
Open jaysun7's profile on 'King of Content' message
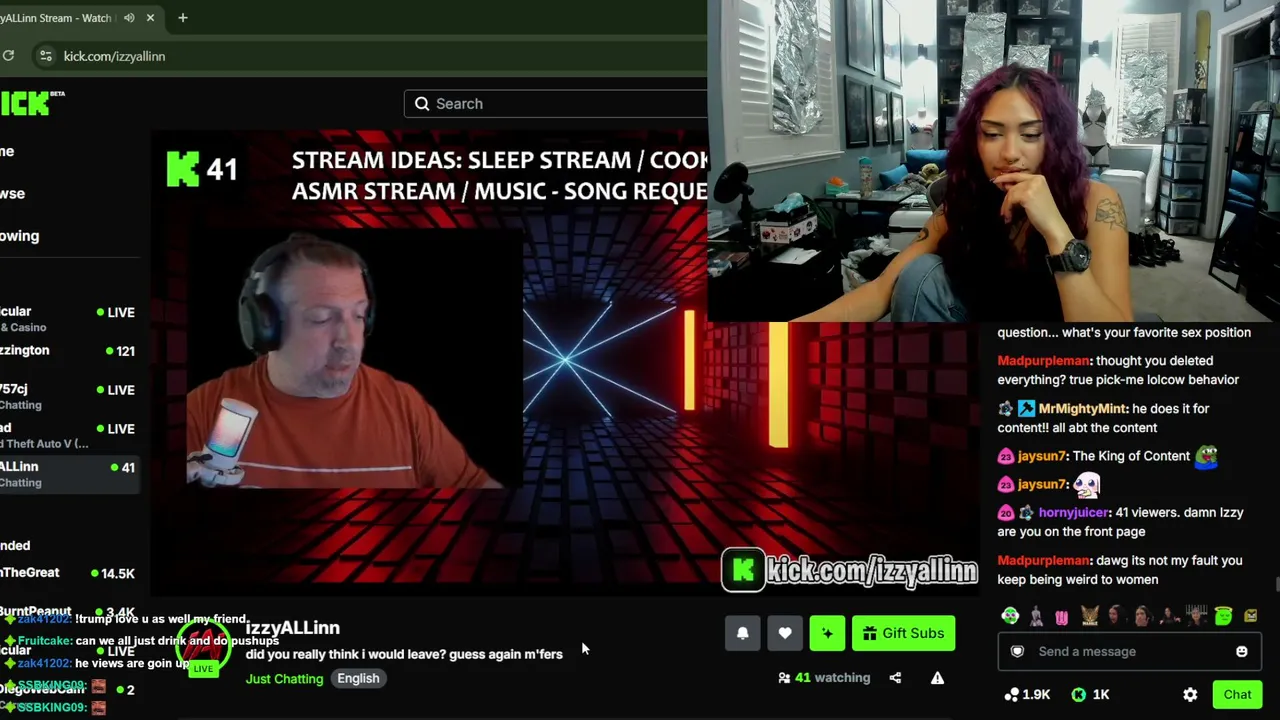click(1042, 456)
